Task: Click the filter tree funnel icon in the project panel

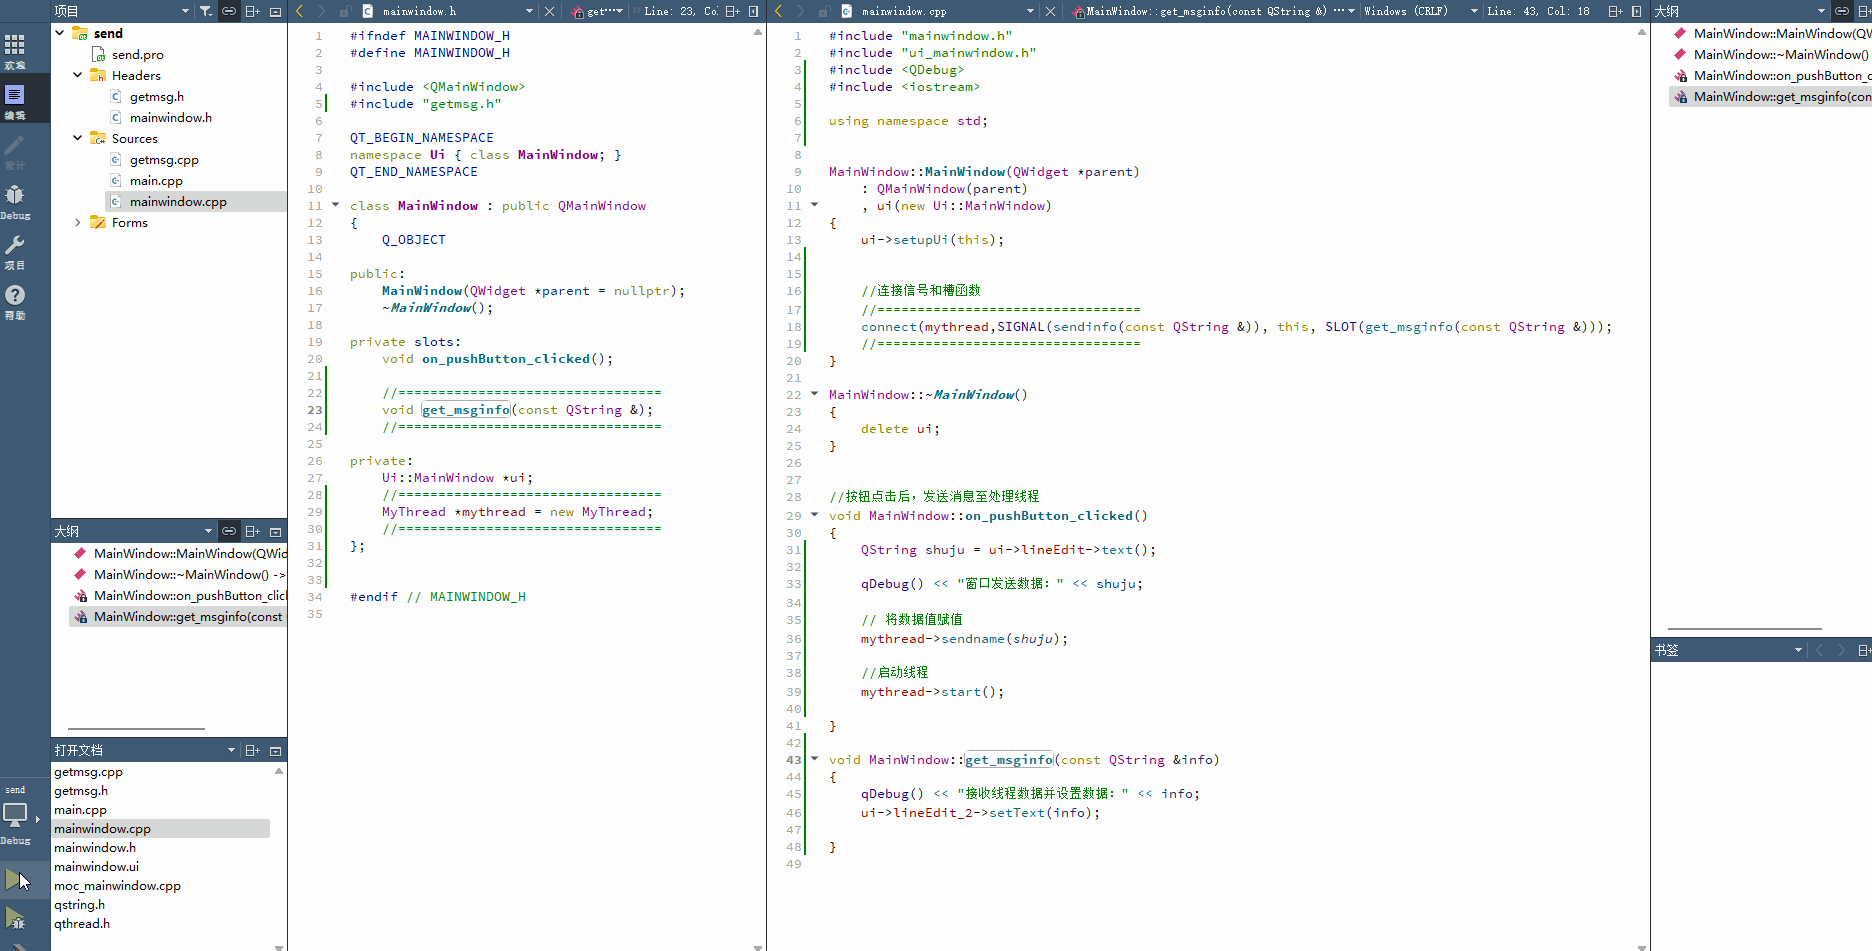Action: pyautogui.click(x=205, y=11)
